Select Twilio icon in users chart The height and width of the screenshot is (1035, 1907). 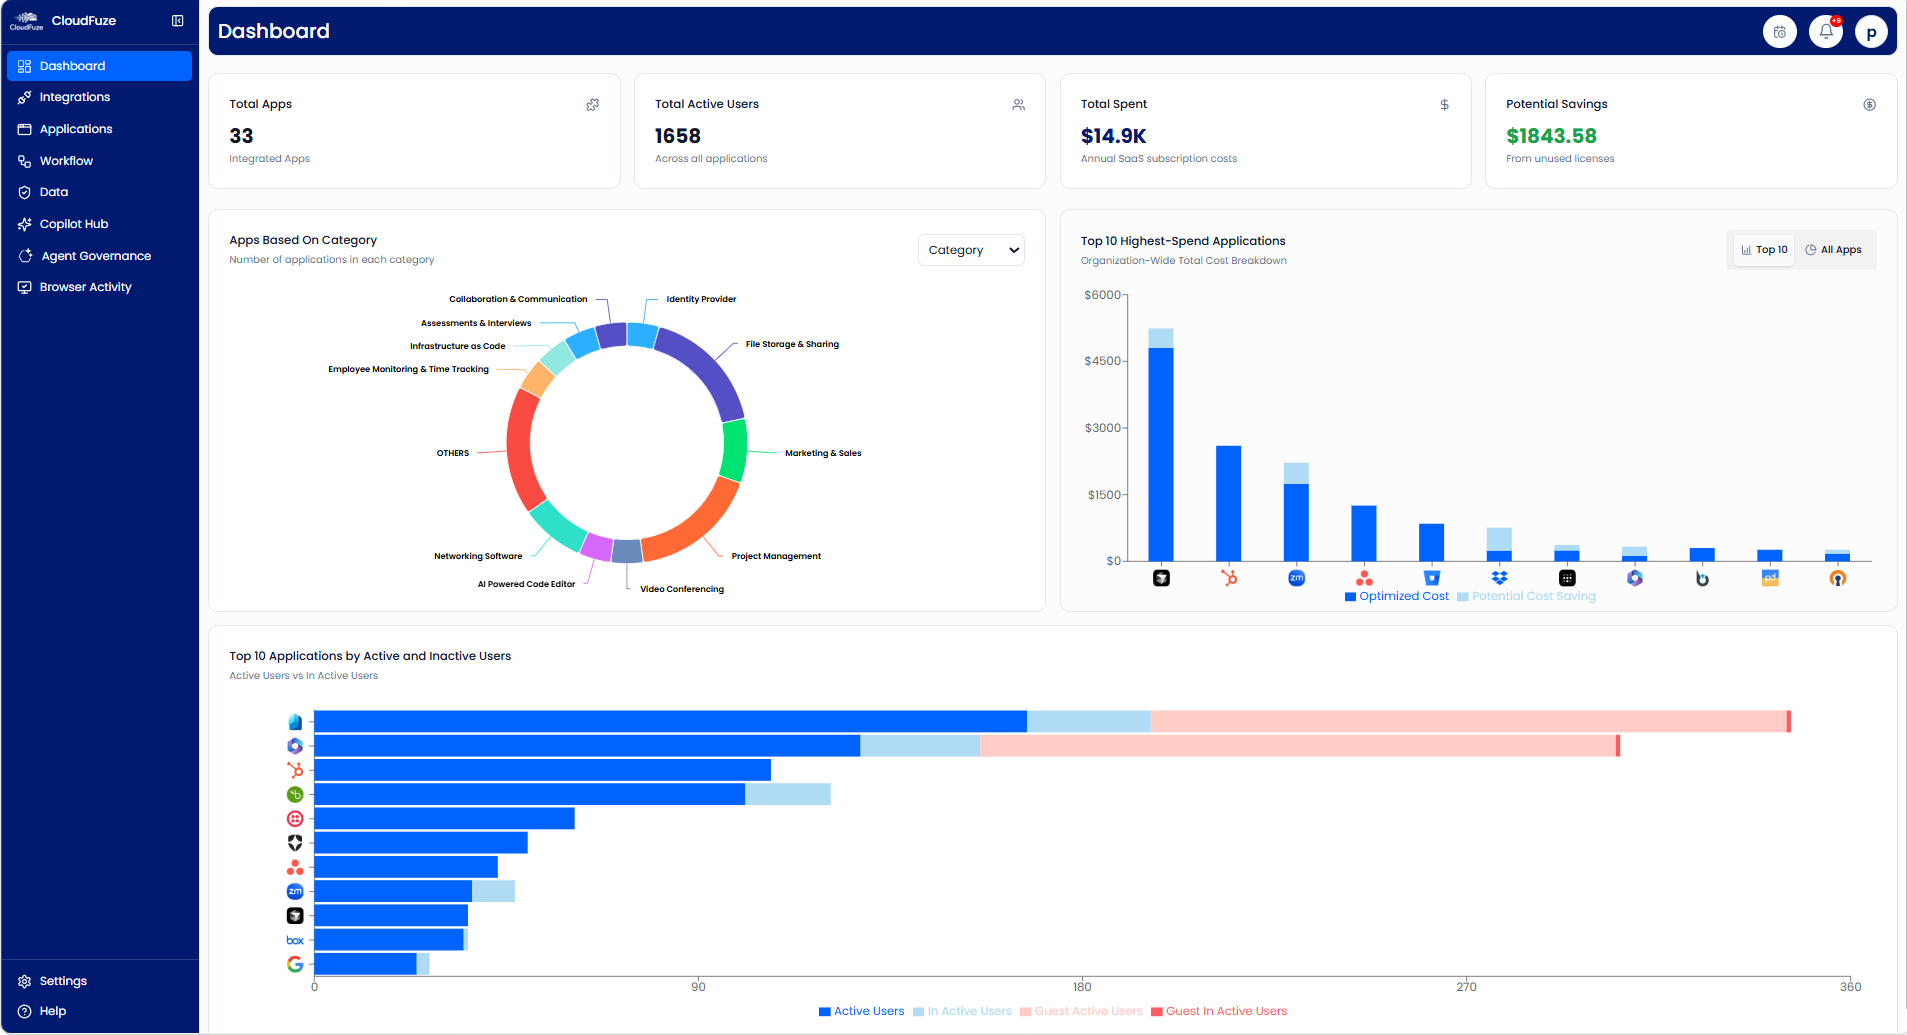pyautogui.click(x=295, y=819)
